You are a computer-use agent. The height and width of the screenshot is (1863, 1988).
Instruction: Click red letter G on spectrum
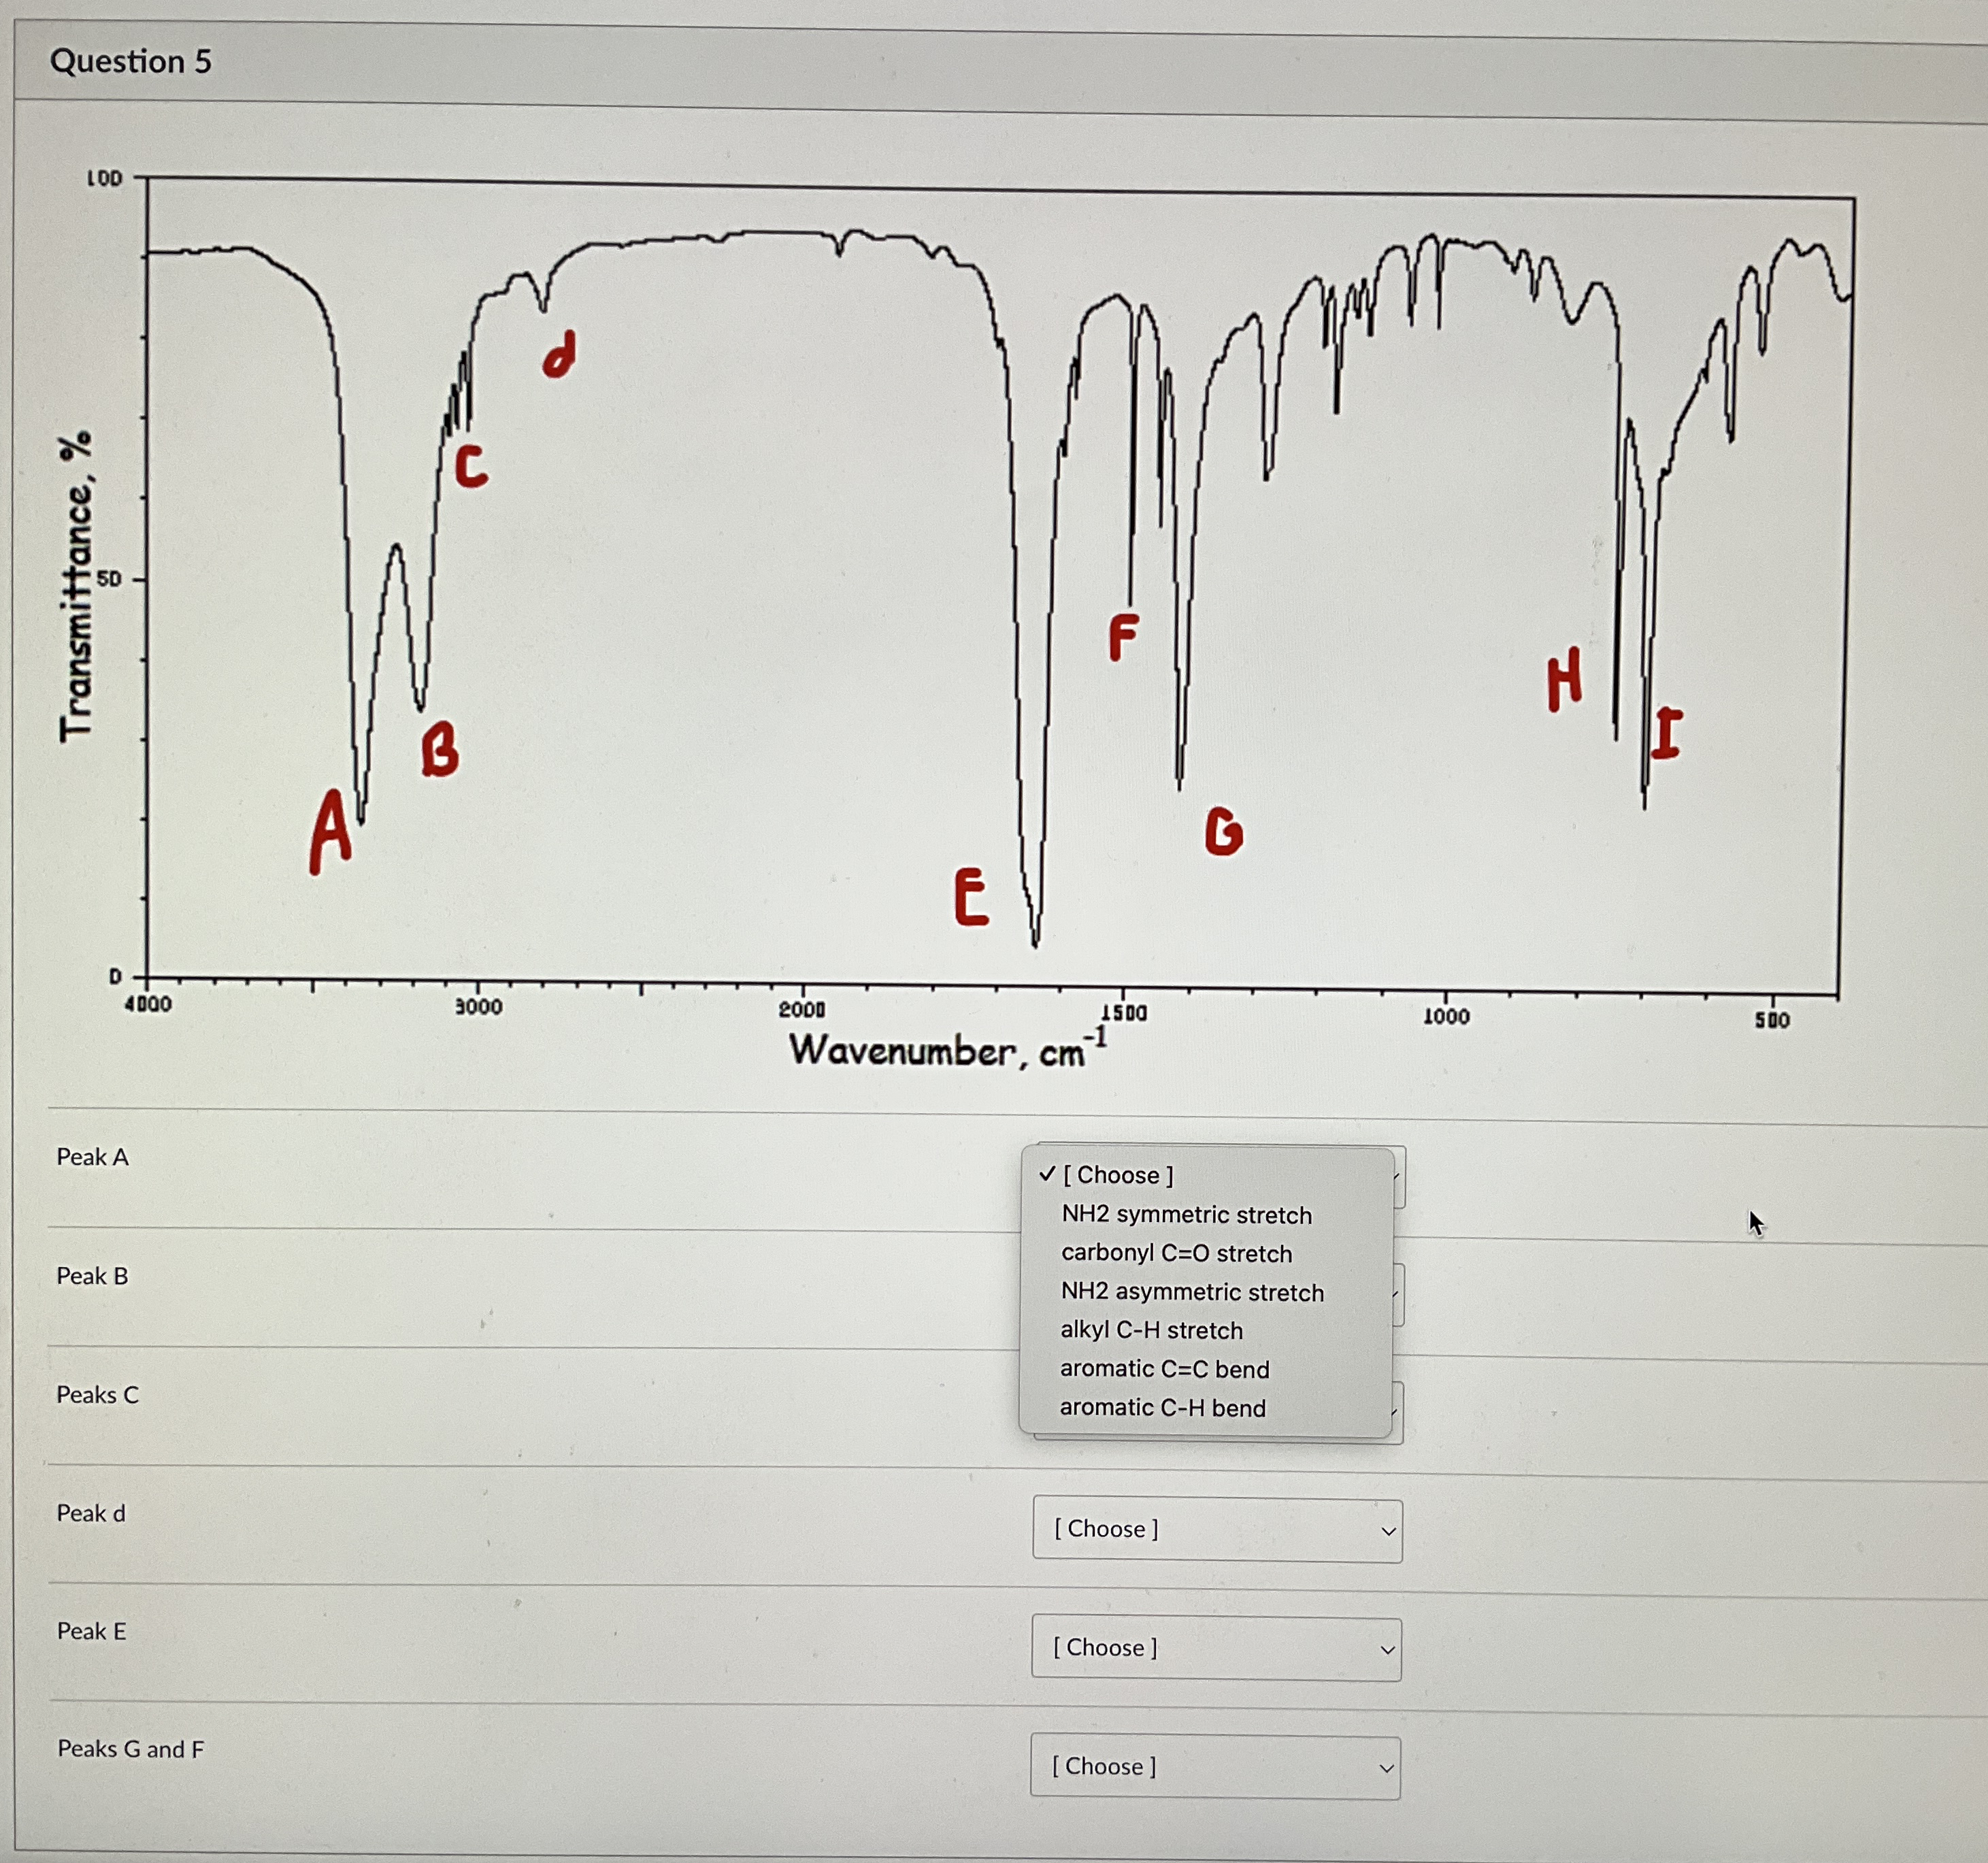tap(1223, 831)
